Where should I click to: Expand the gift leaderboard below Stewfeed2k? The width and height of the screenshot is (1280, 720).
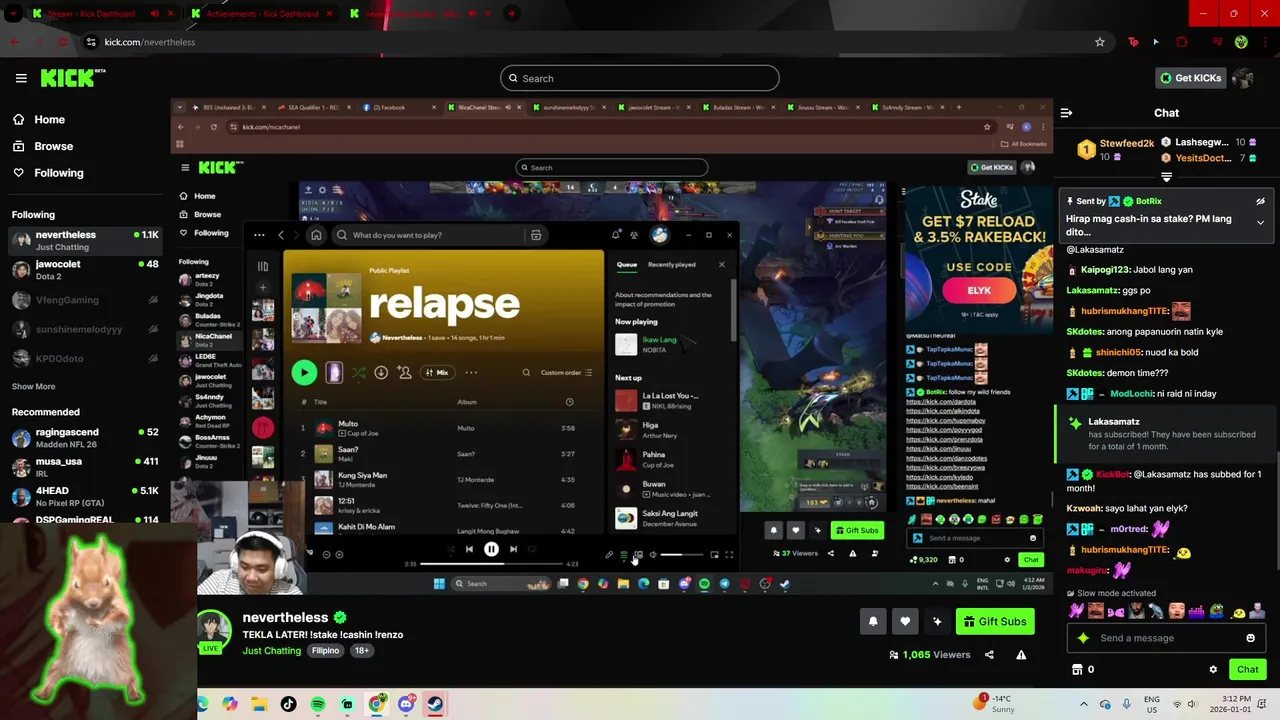1166,177
